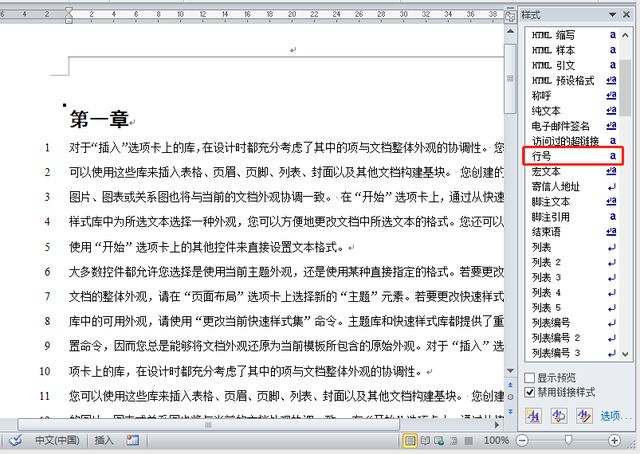Click the horizontal scrollbar thumb
This screenshot has width=640, height=454.
point(208,425)
